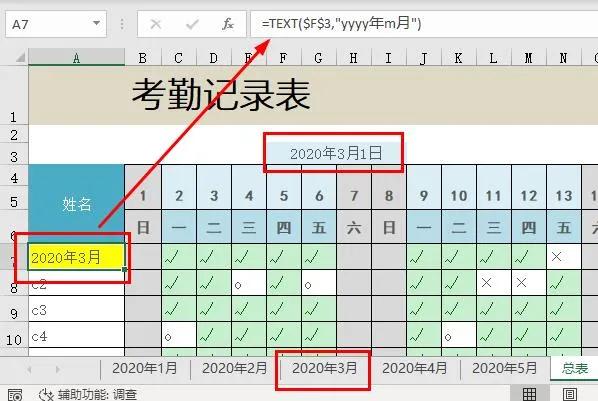The width and height of the screenshot is (598, 401).
Task: Switch to the 2020年2月 sheet tab
Action: coord(235,369)
